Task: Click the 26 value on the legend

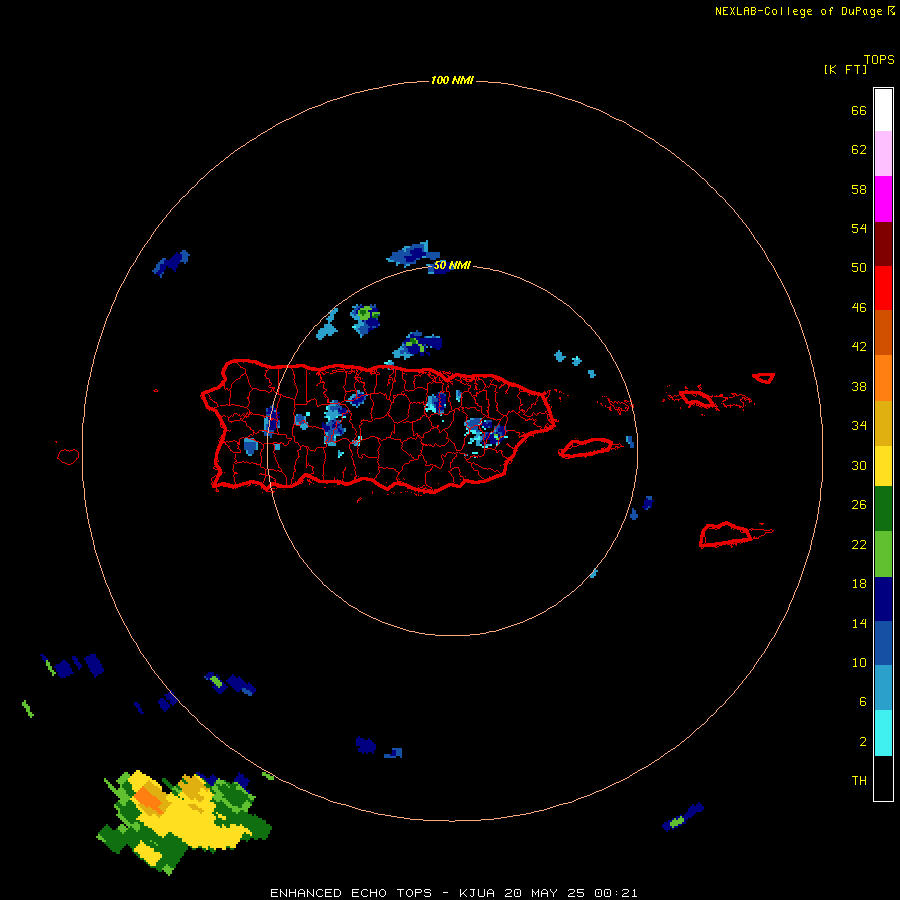Action: 859,505
